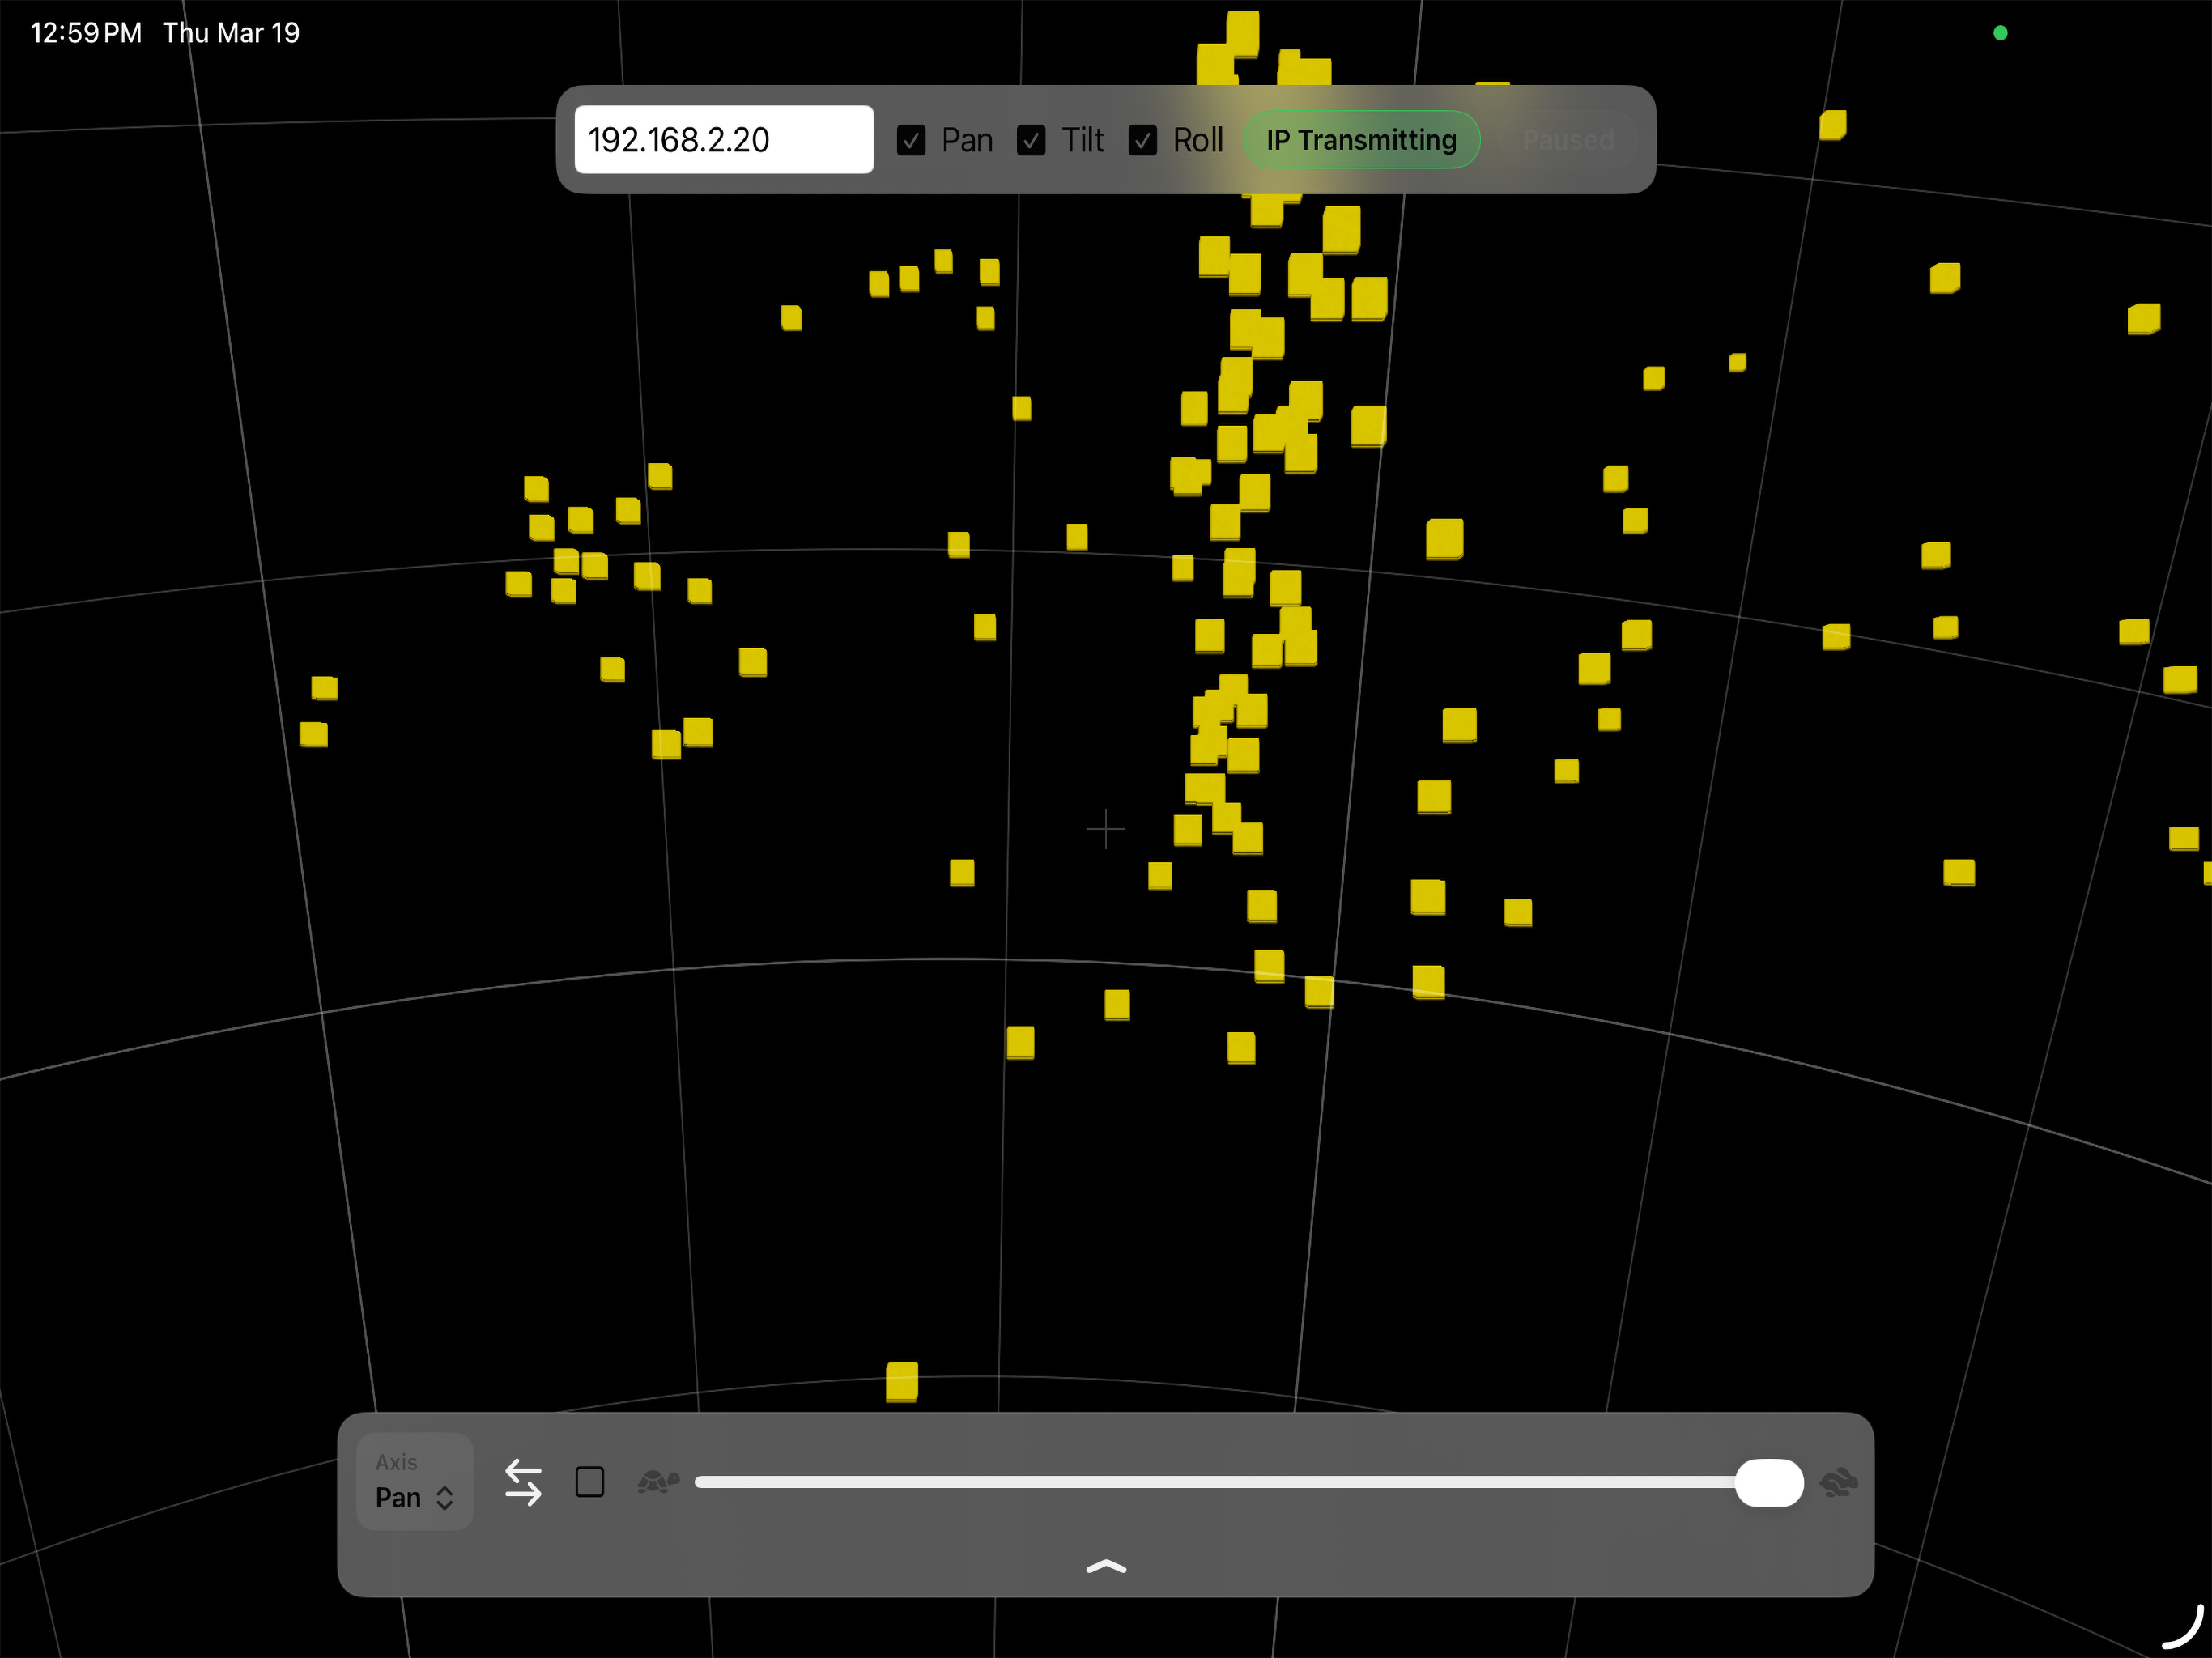Click the speed slider thumb
This screenshot has width=2212, height=1658.
[1769, 1482]
